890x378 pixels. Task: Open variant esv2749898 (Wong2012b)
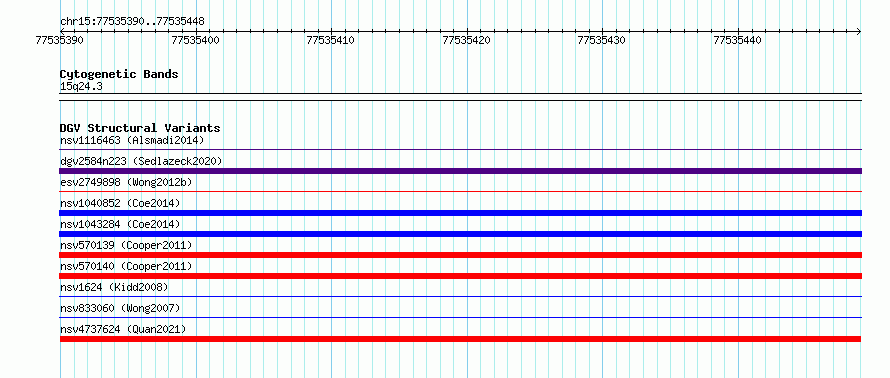point(126,182)
